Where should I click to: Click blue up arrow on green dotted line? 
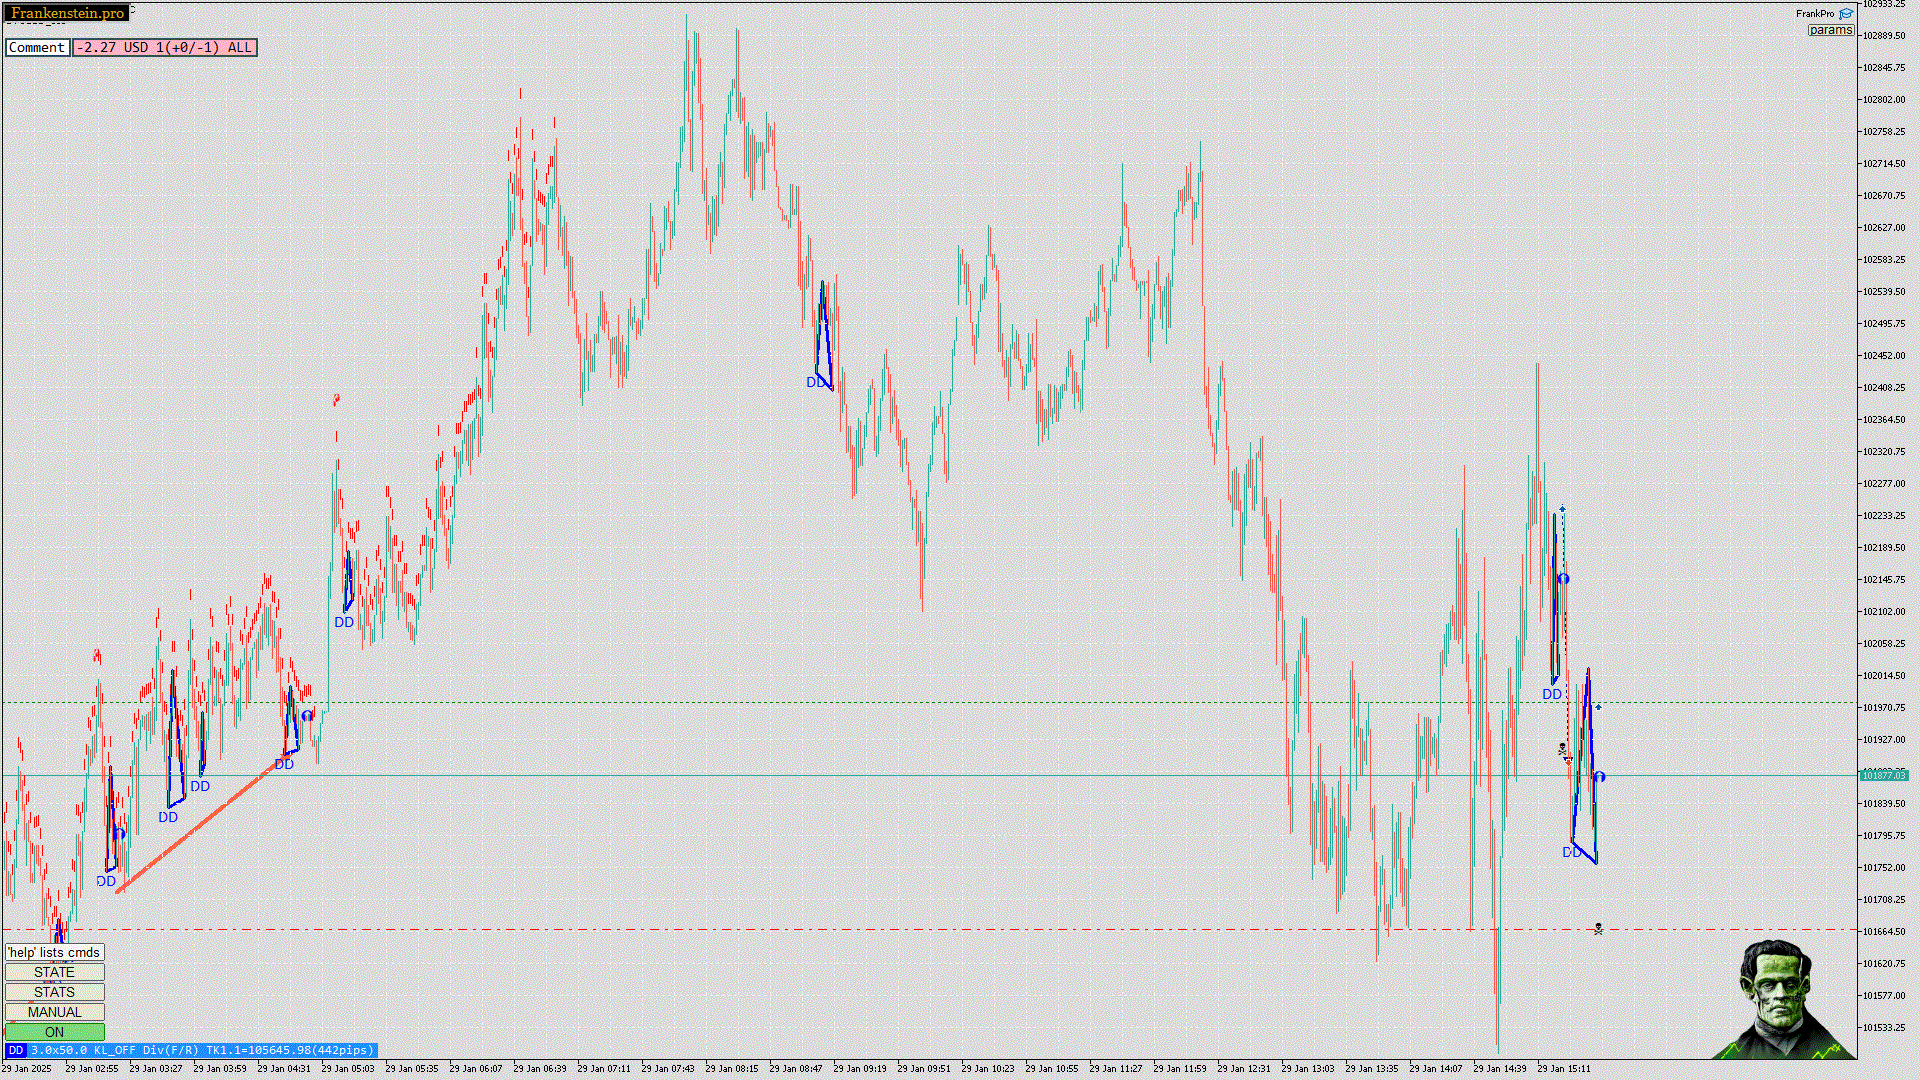[x=1598, y=707]
